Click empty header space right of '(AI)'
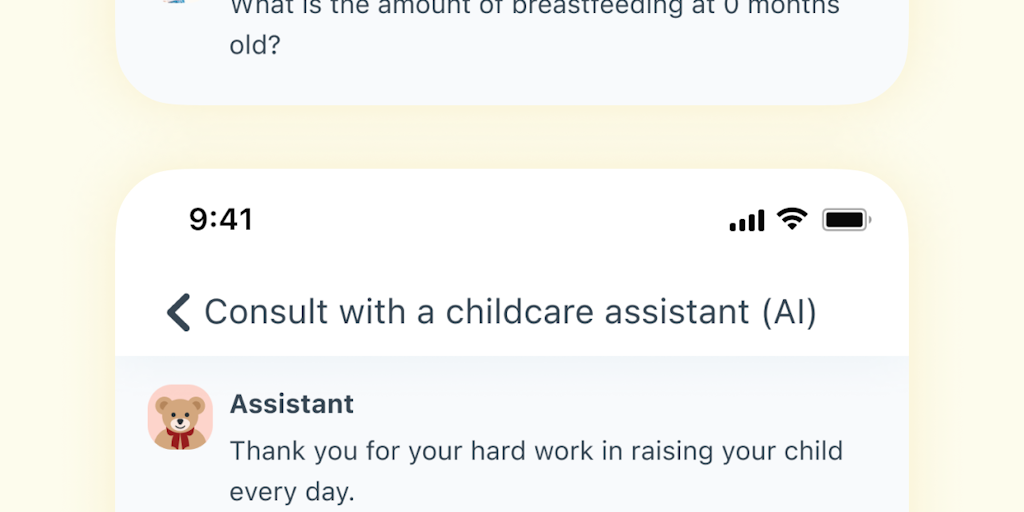This screenshot has width=1024, height=512. tap(860, 312)
